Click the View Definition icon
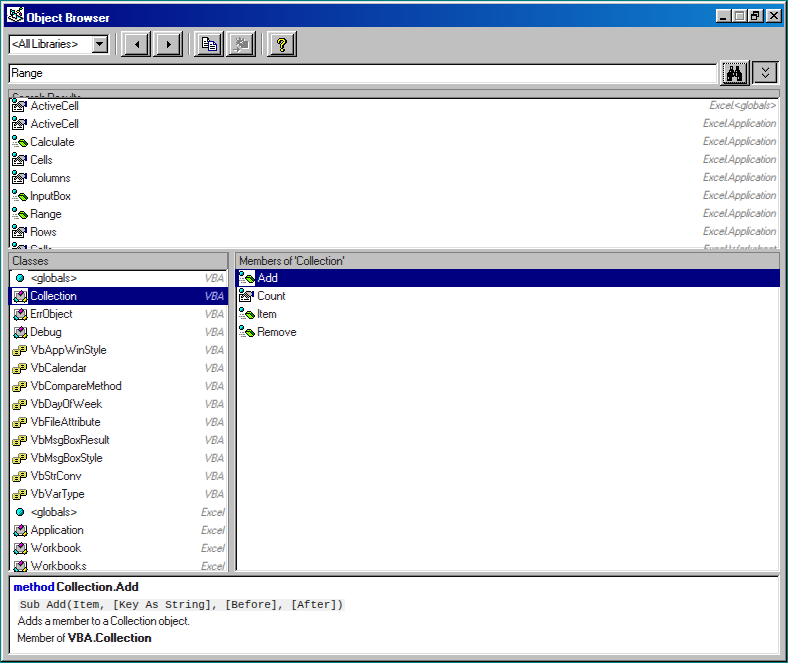This screenshot has height=663, width=788. click(x=241, y=44)
